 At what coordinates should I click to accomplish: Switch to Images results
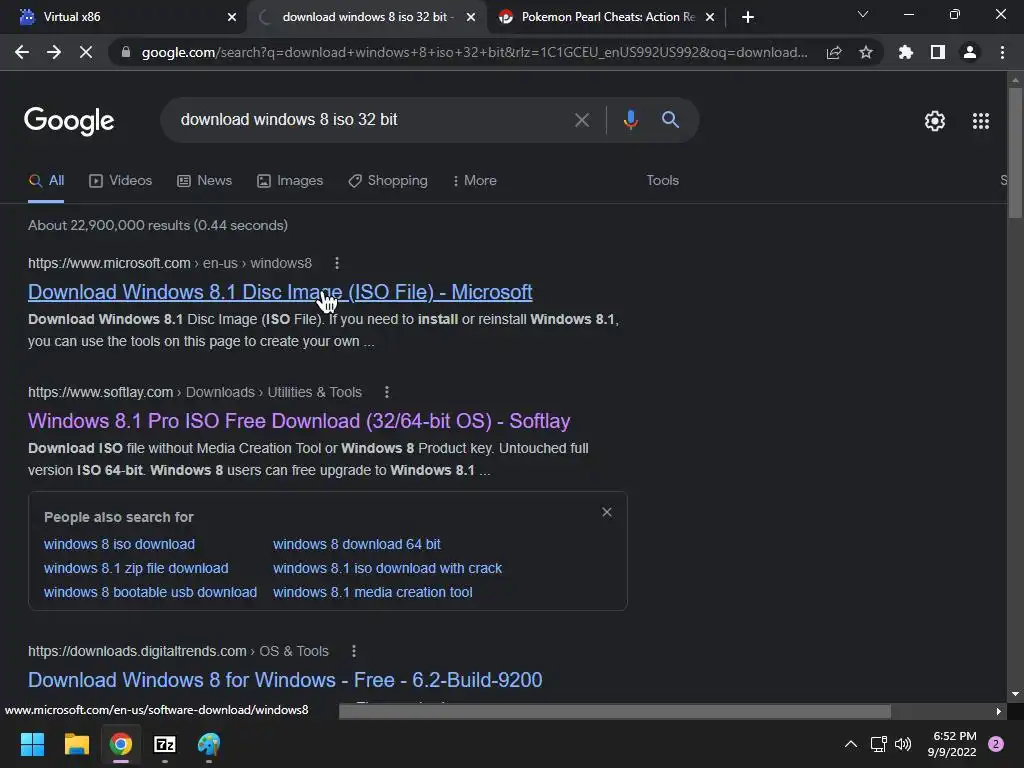[290, 181]
